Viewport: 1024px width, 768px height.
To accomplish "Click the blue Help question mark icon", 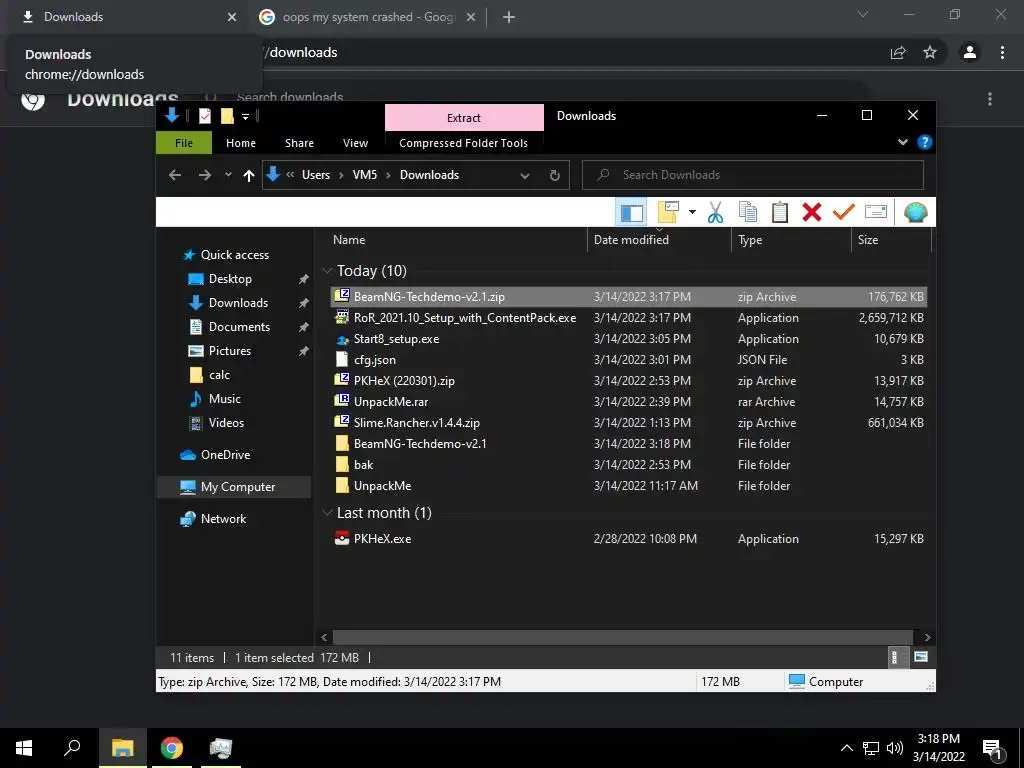I will (x=924, y=142).
